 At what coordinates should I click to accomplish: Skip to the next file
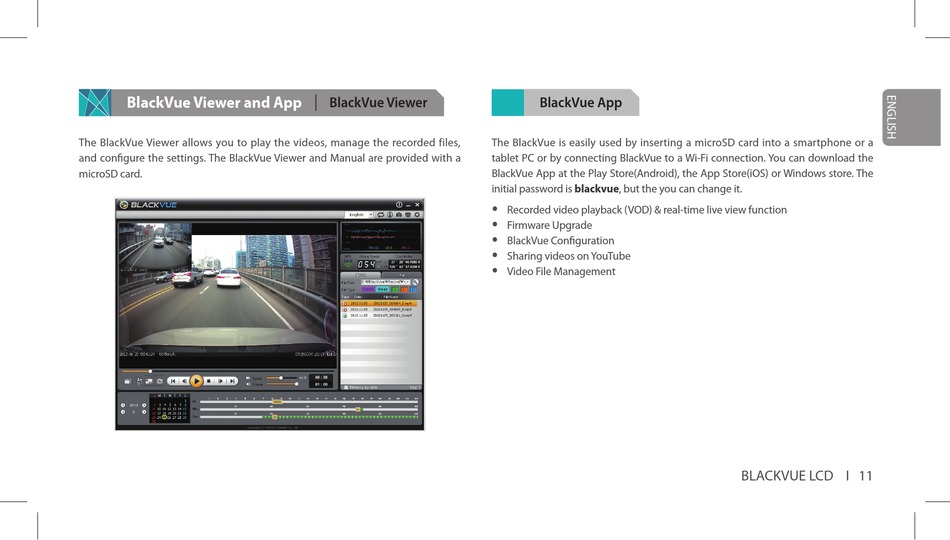click(x=232, y=381)
